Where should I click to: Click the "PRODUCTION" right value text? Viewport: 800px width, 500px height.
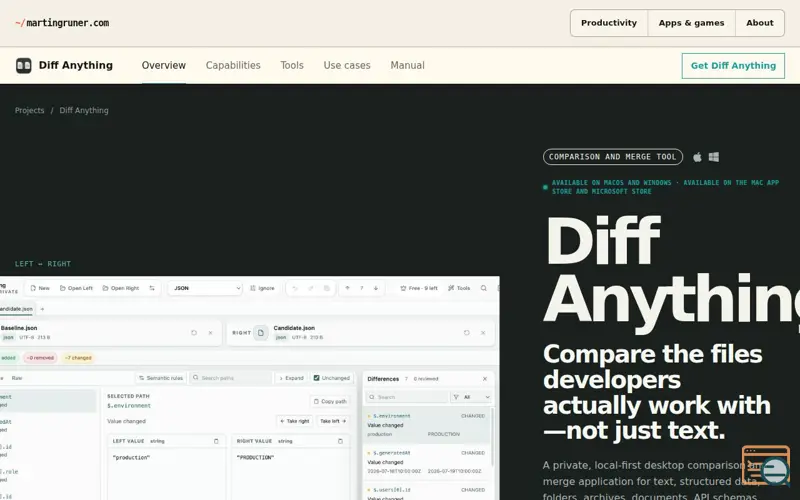256,458
